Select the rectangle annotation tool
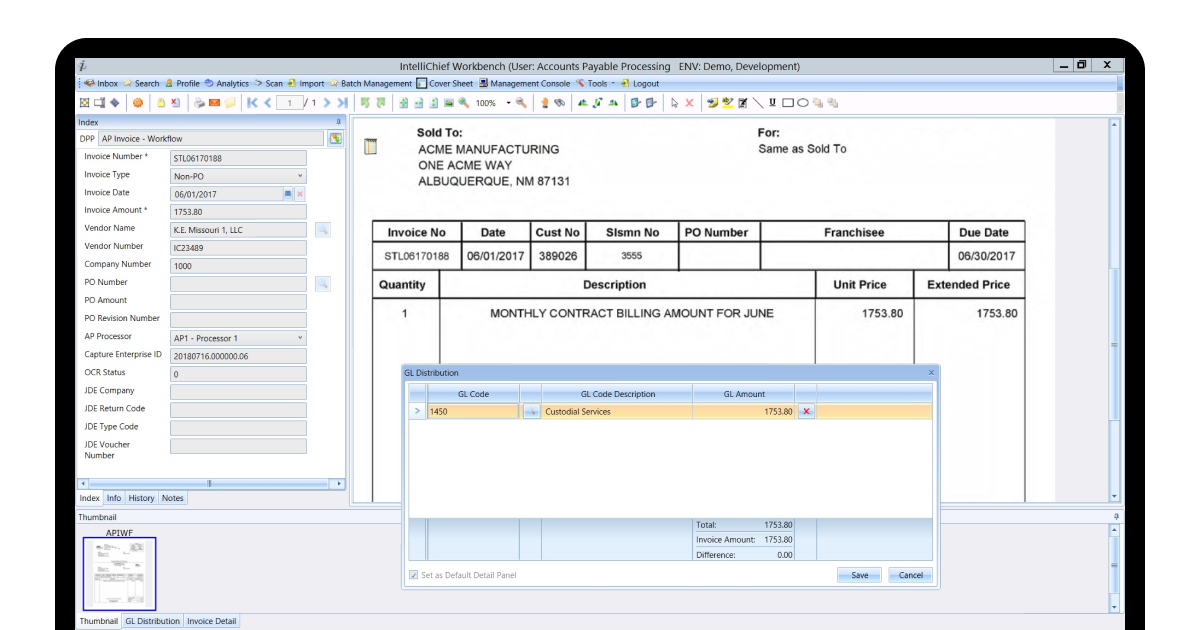The width and height of the screenshot is (1200, 630). click(788, 103)
